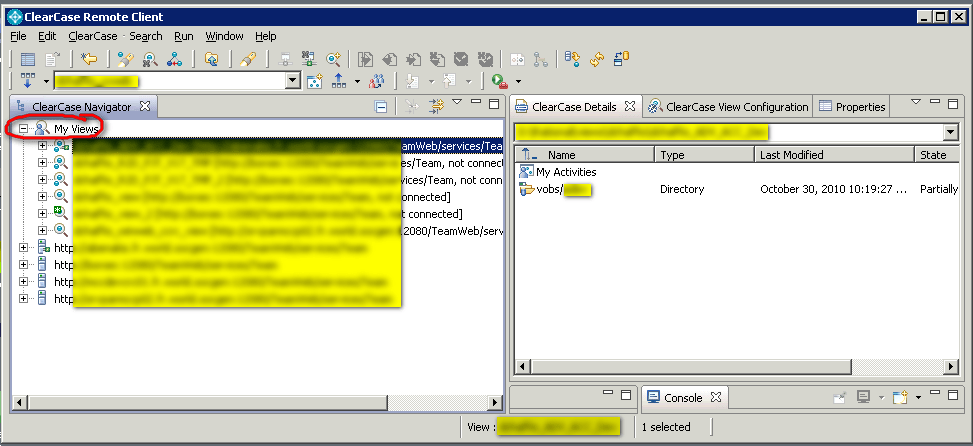Collapse the My Views tree node

point(24,128)
